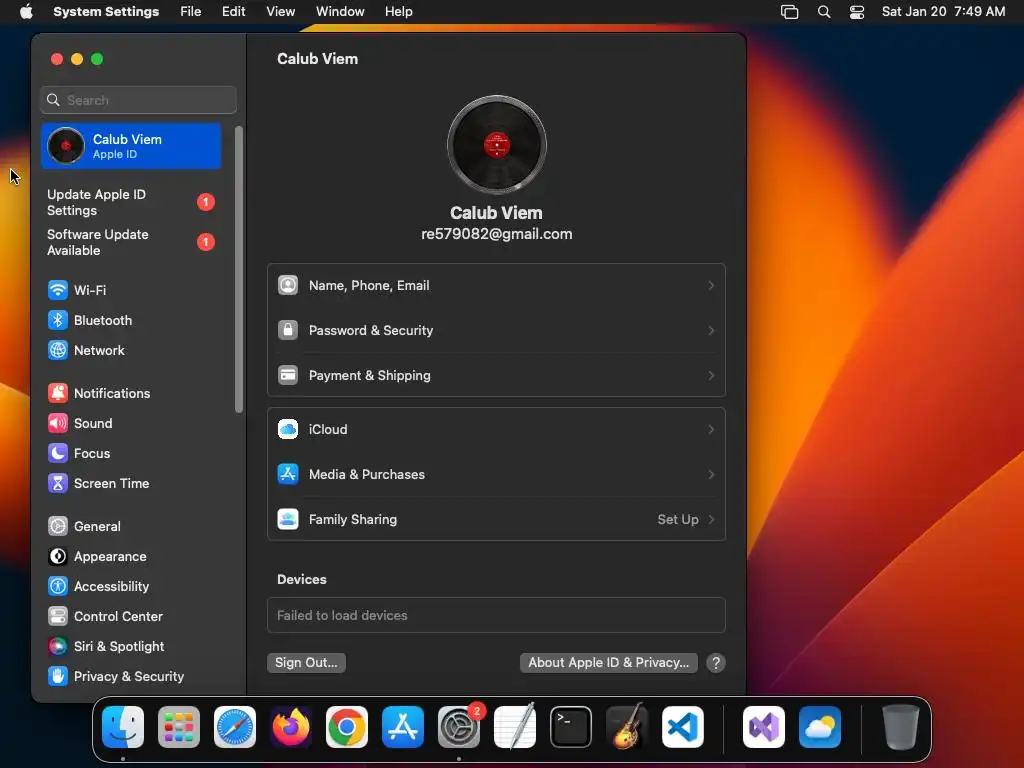Launch Firefox from the Dock
This screenshot has height=768, width=1024.
(291, 727)
